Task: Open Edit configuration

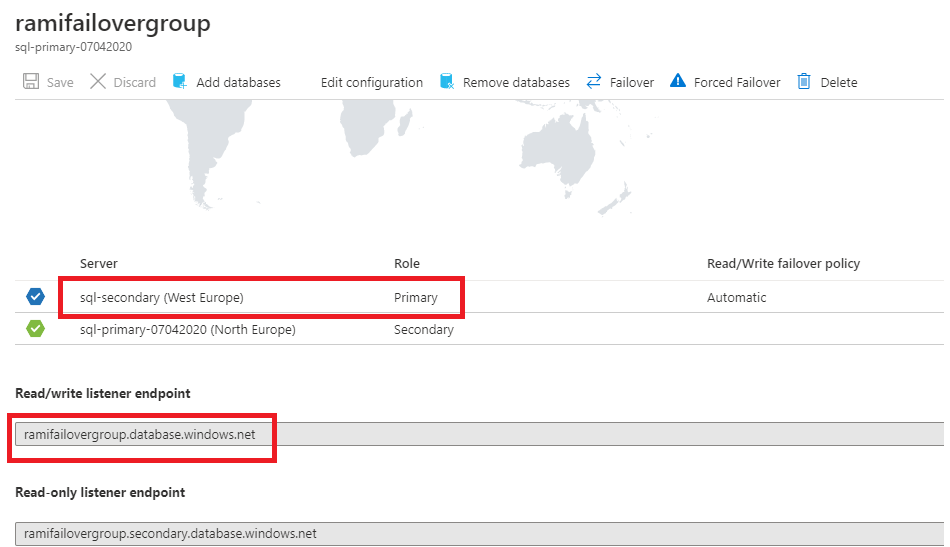Action: (371, 82)
